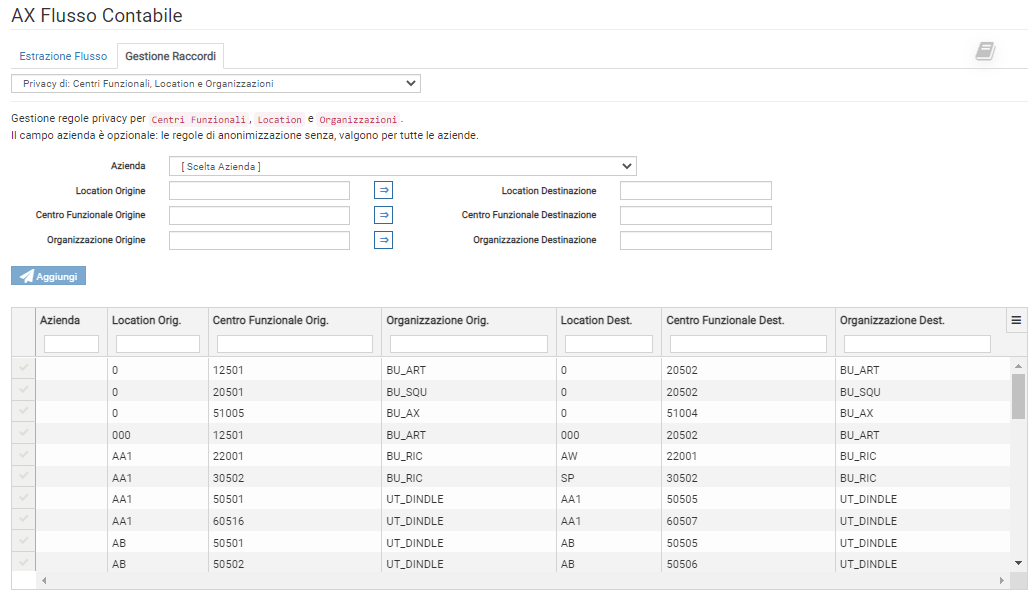Select the Gestione Raccordi tab

170,56
